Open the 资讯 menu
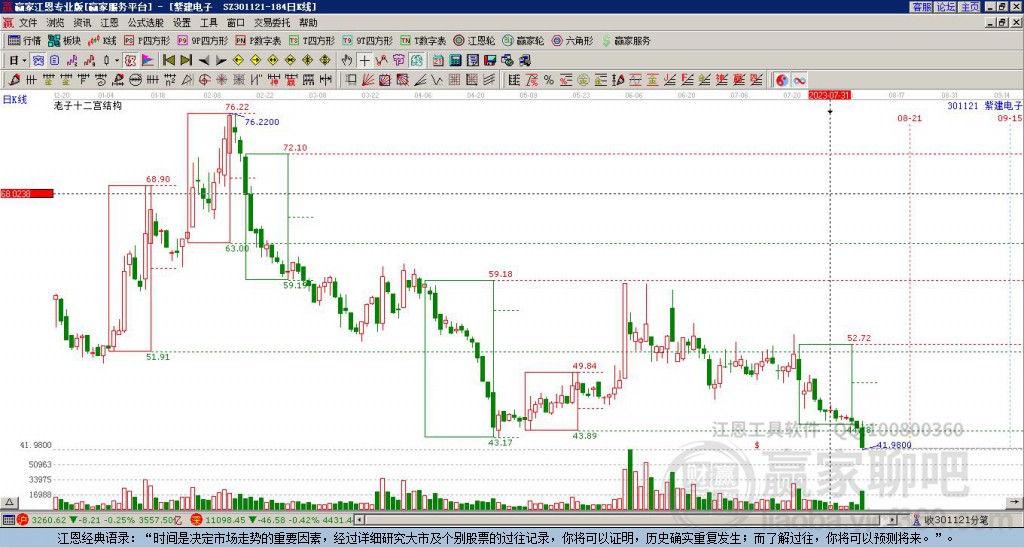Viewport: 1024px width, 548px height. [x=82, y=23]
